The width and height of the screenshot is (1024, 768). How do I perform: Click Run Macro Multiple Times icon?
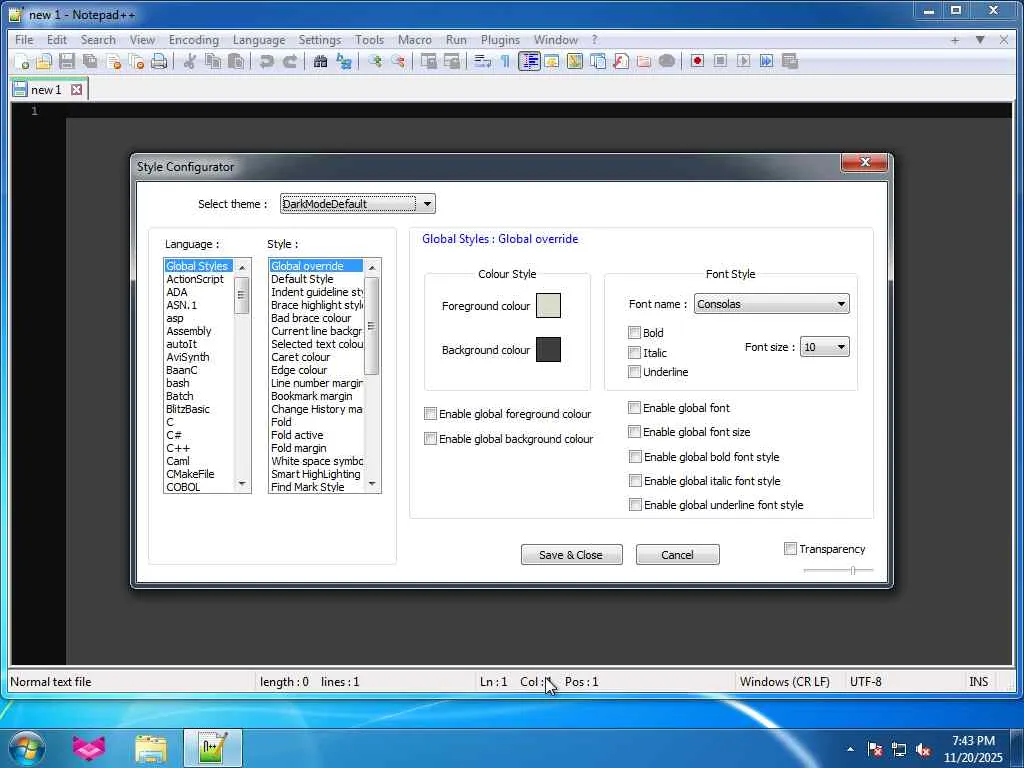[766, 61]
